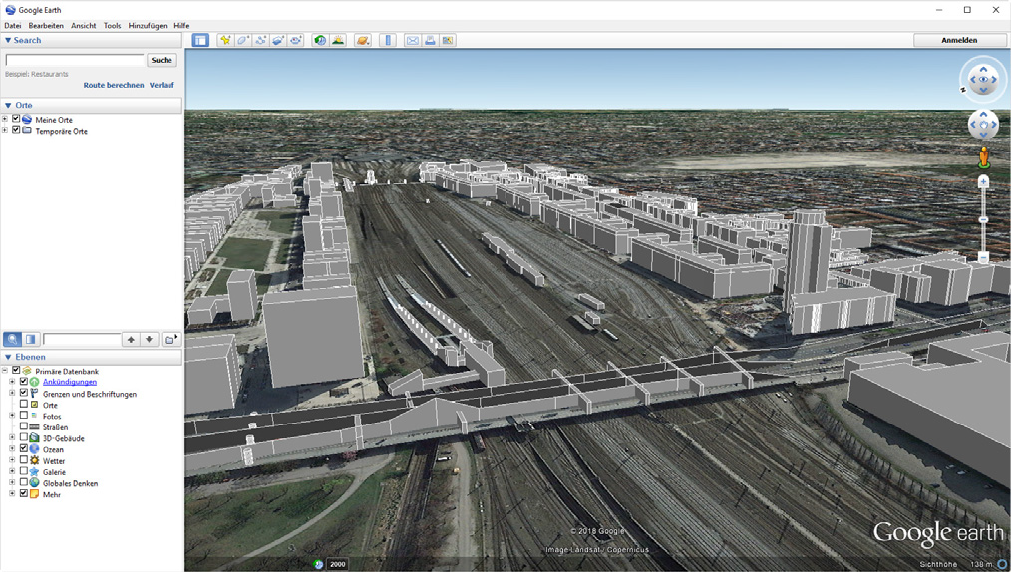The width and height of the screenshot is (1011, 572).
Task: Expand the Galerie layer node
Action: [12, 471]
